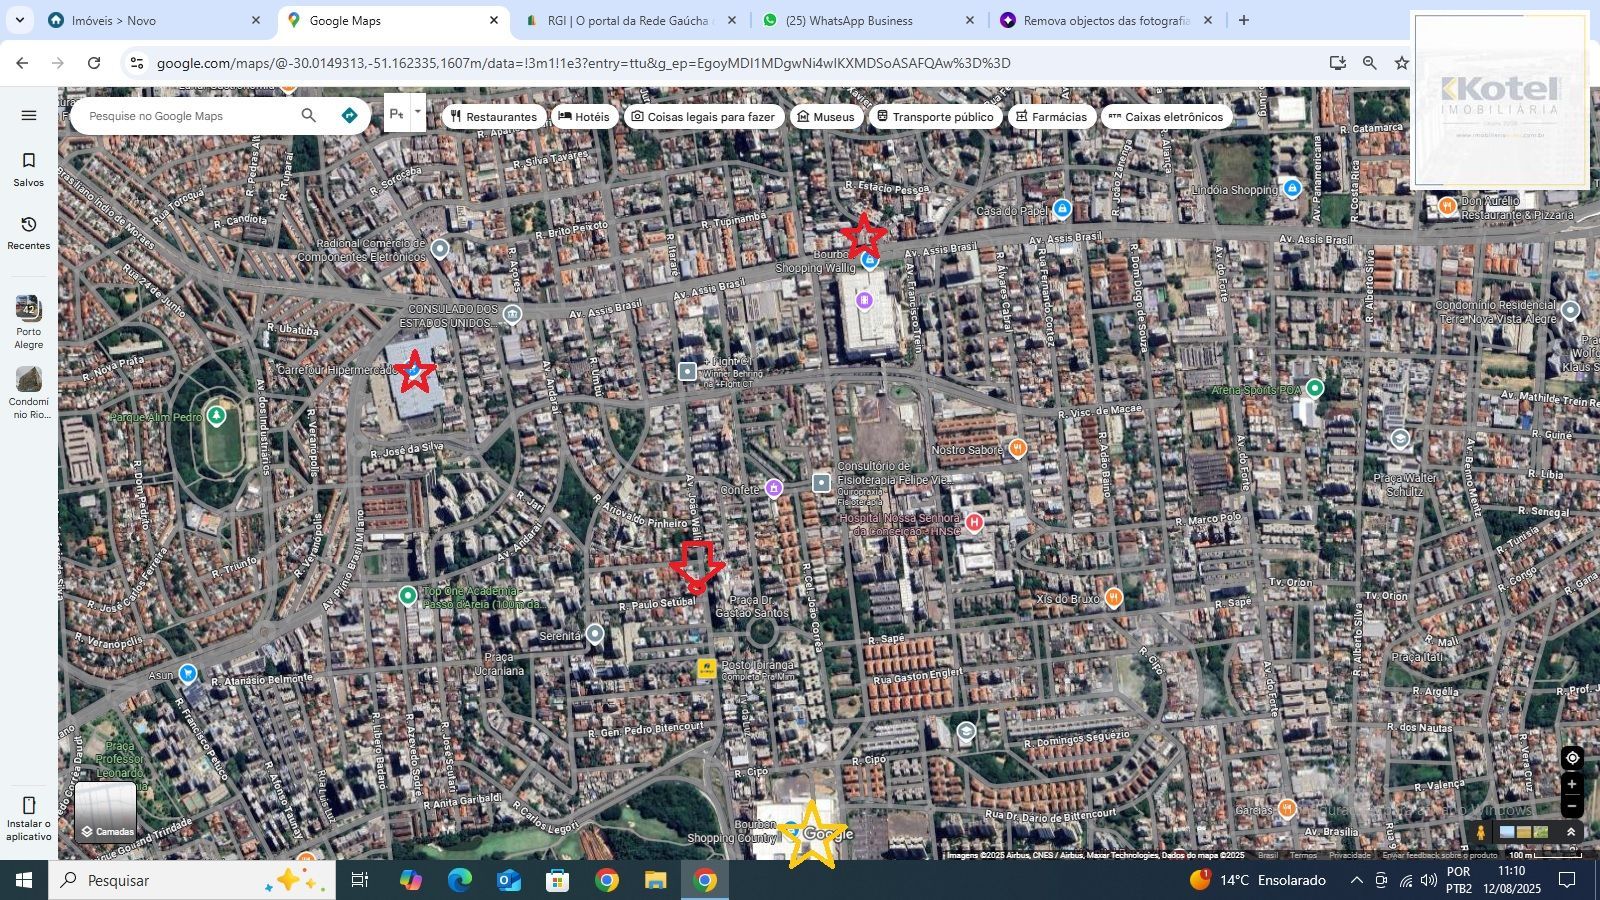Viewport: 1600px width, 900px height.
Task: Activate the Street View pegman
Action: (1481, 832)
